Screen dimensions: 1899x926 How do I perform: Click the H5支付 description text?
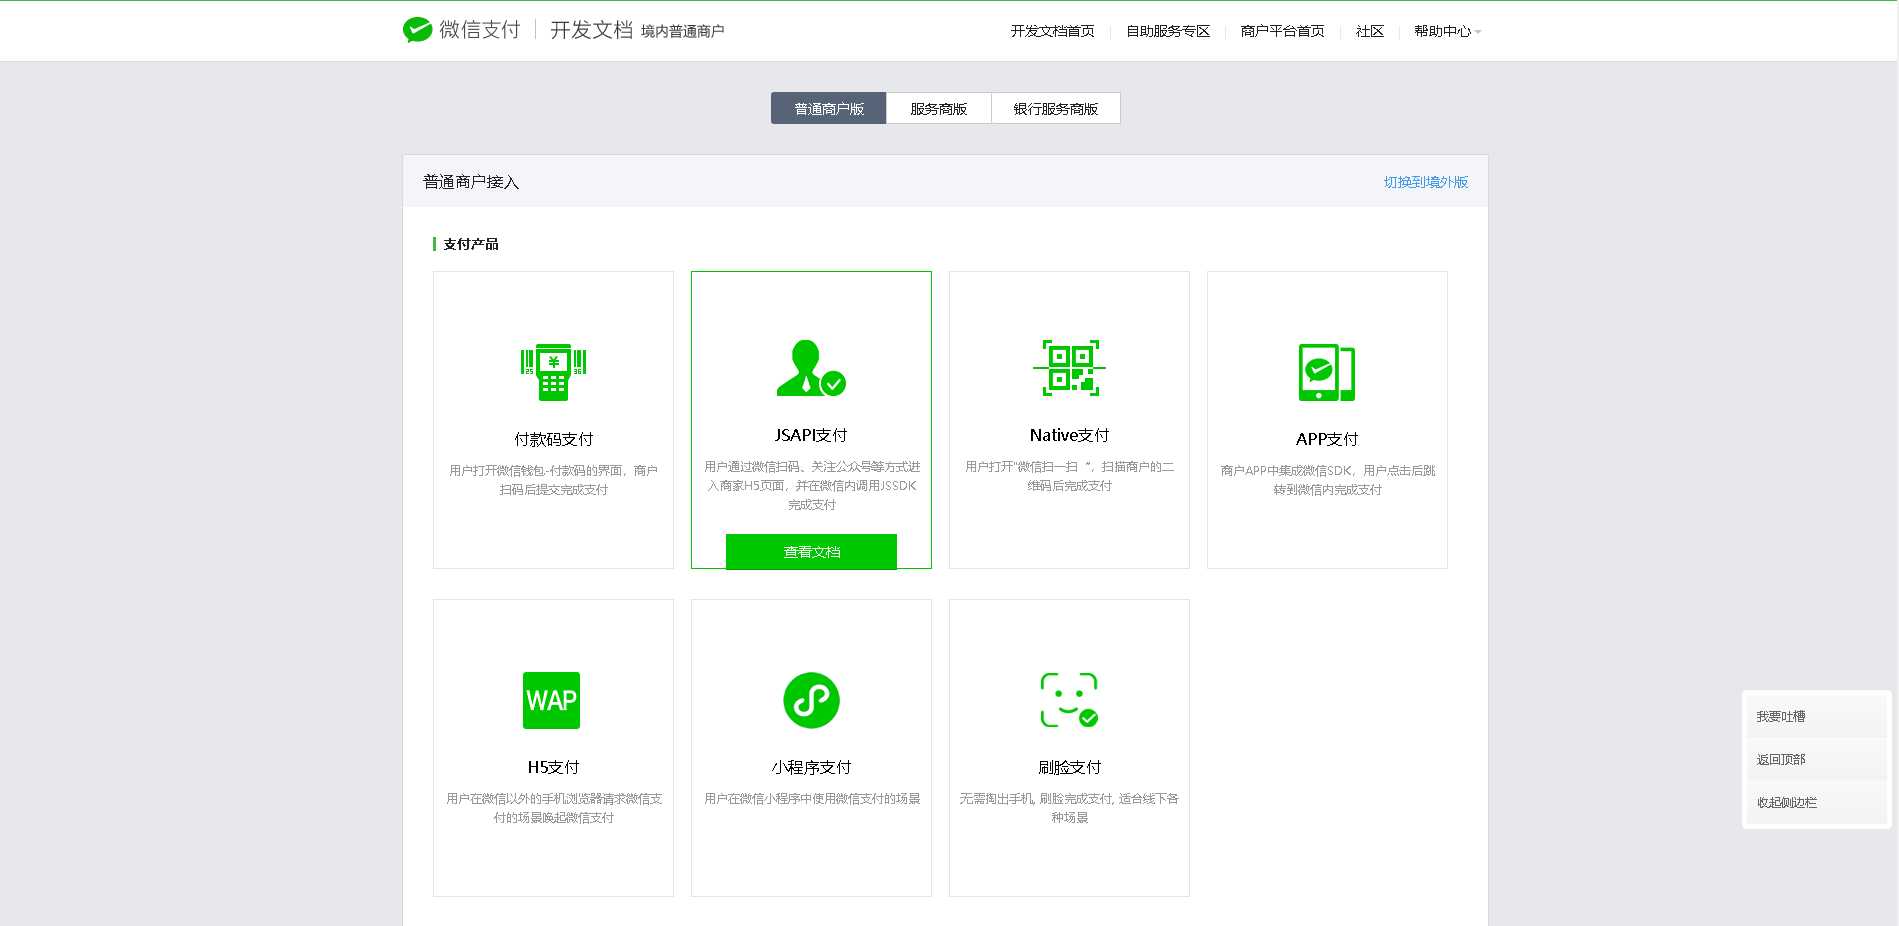tap(553, 808)
